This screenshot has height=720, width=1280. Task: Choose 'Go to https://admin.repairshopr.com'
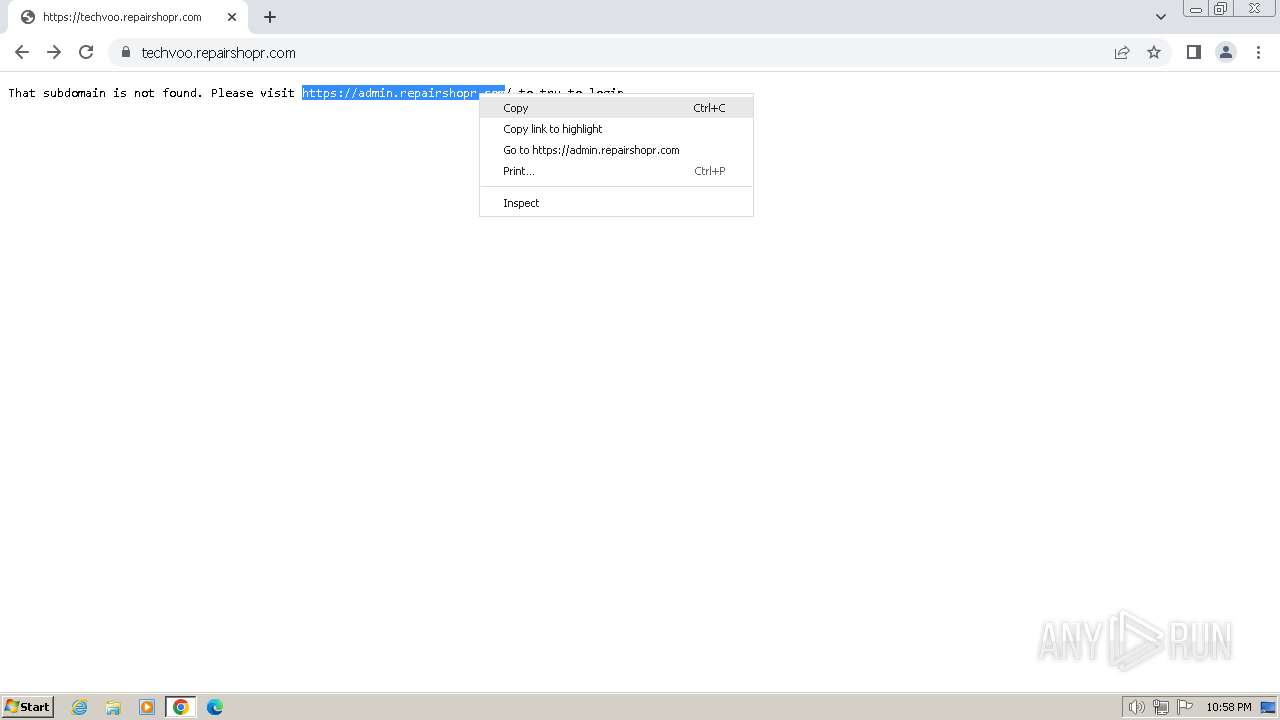click(x=616, y=150)
